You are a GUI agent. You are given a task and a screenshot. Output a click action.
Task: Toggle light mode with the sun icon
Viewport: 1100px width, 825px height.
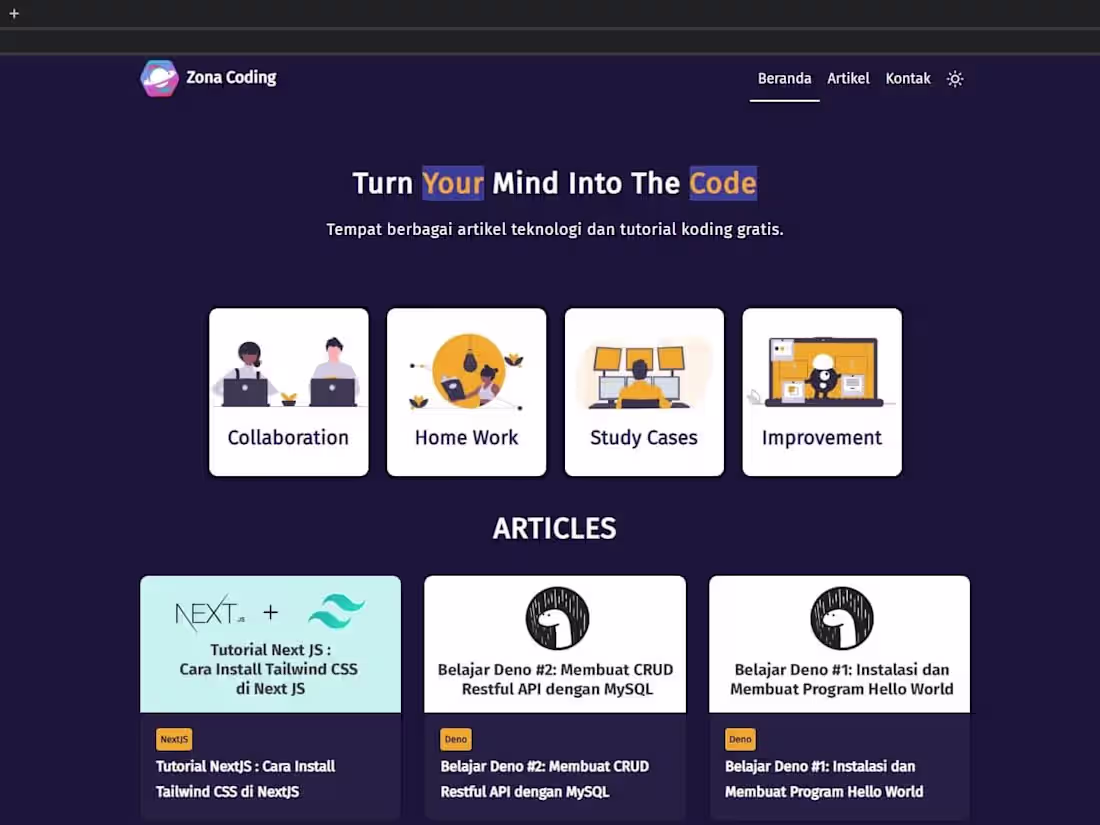pyautogui.click(x=955, y=78)
